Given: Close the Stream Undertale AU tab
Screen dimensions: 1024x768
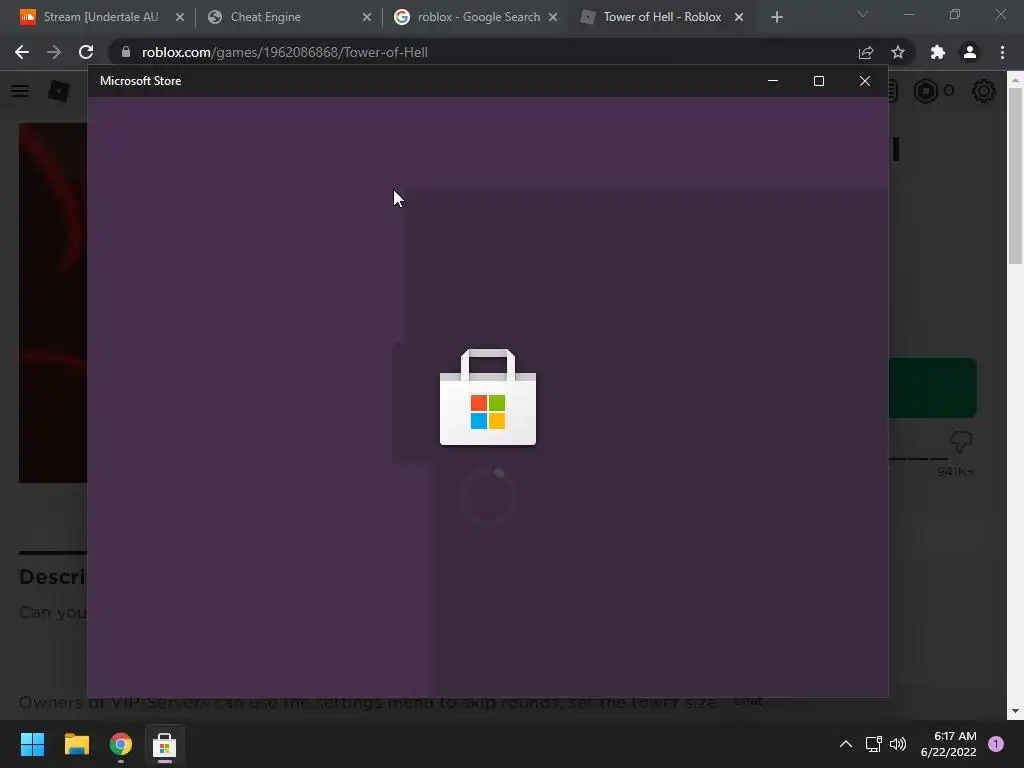Looking at the screenshot, I should tap(180, 17).
